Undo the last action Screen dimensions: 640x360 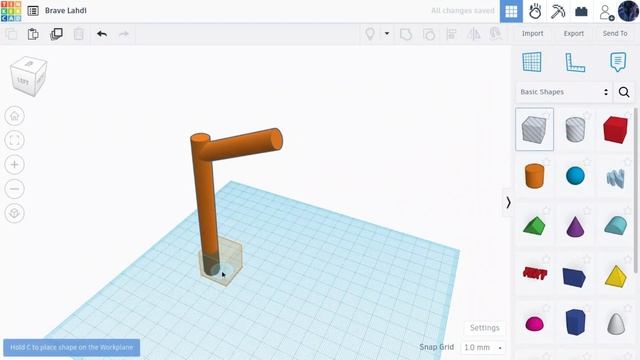pyautogui.click(x=102, y=33)
